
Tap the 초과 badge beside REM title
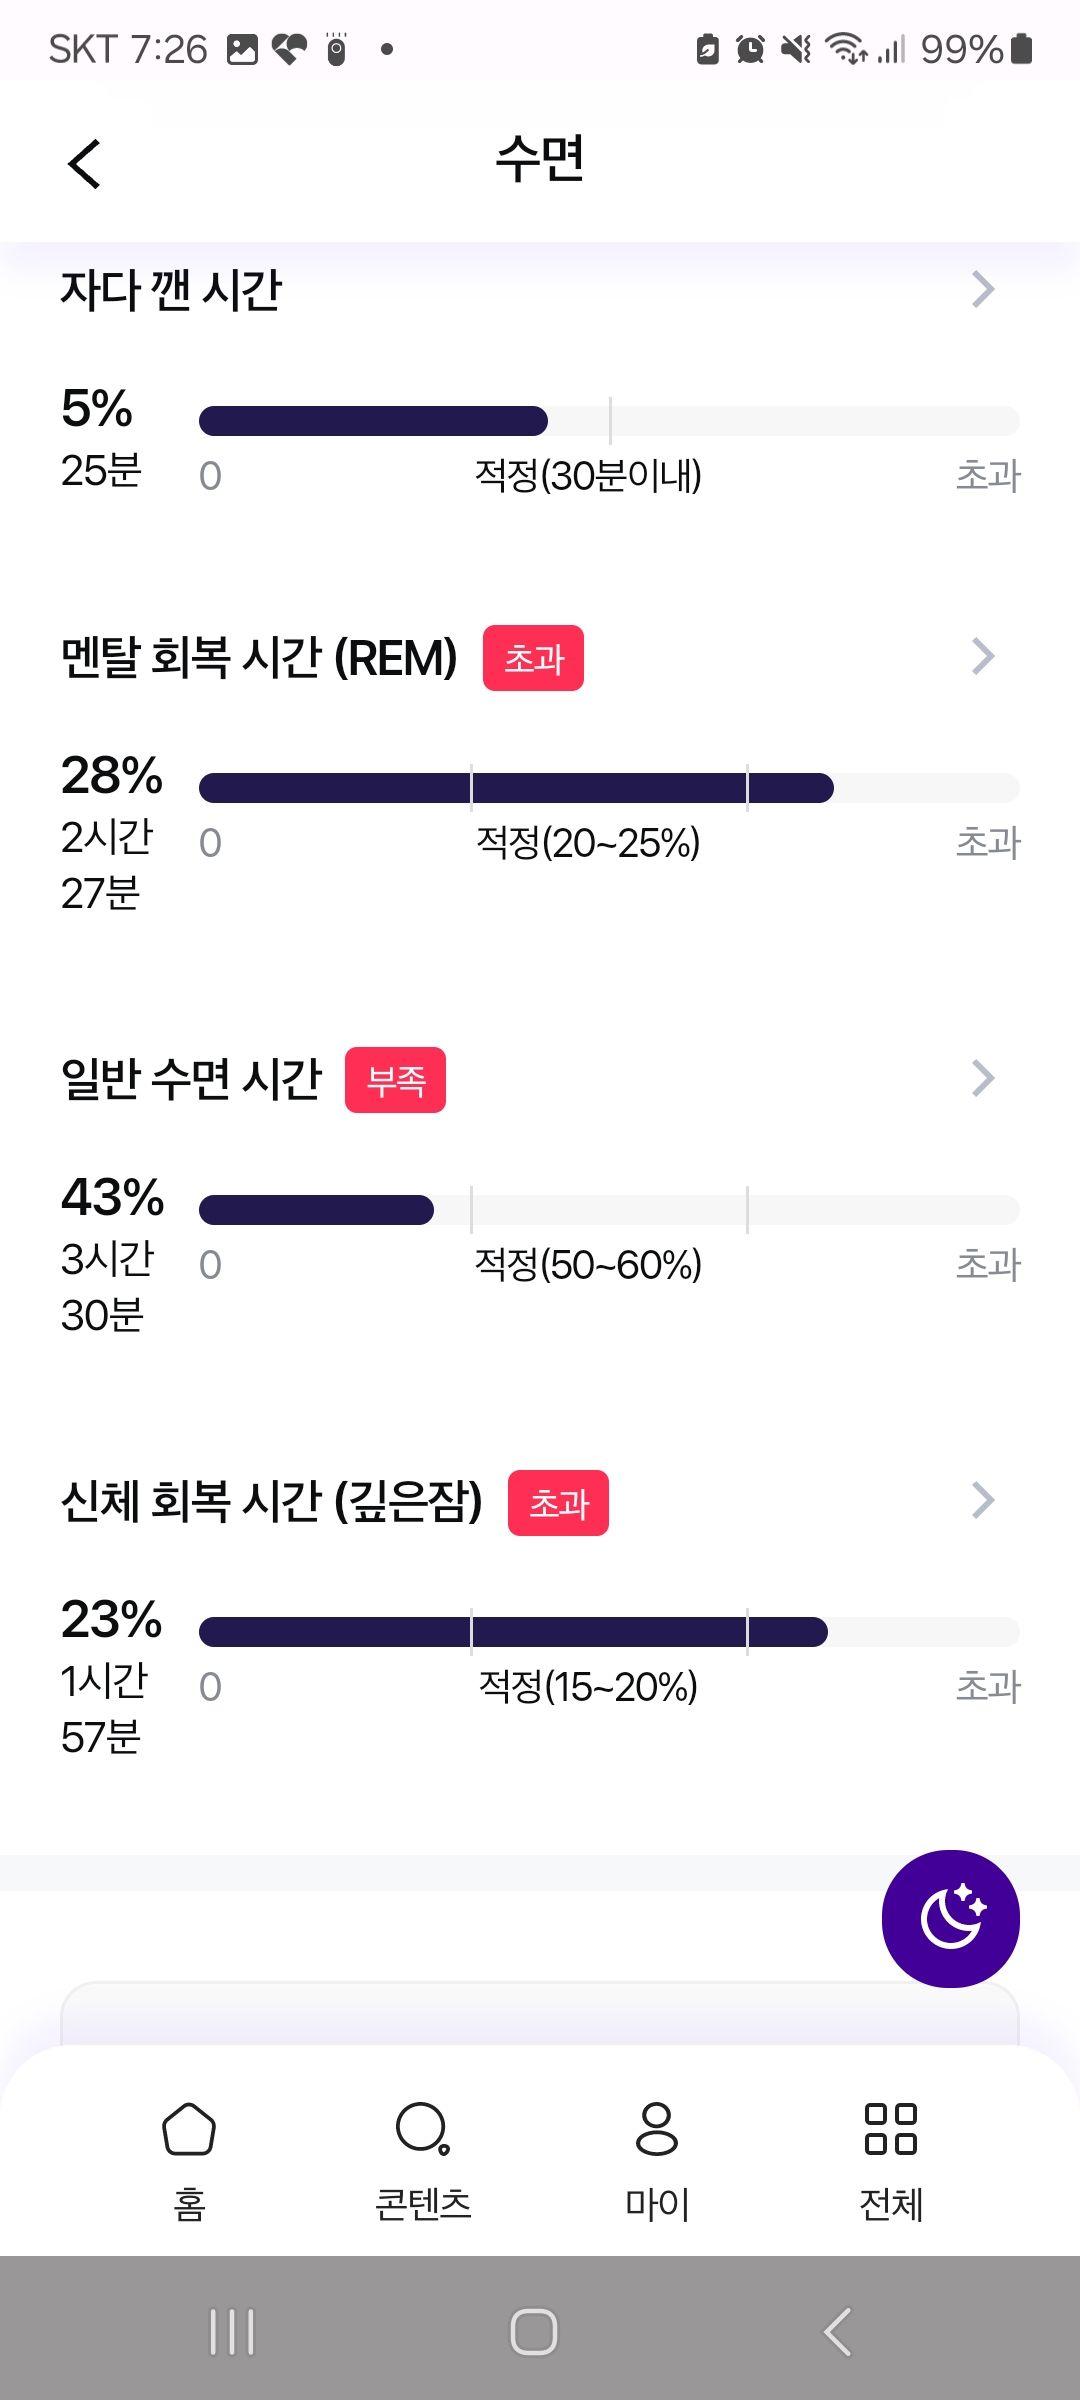533,658
